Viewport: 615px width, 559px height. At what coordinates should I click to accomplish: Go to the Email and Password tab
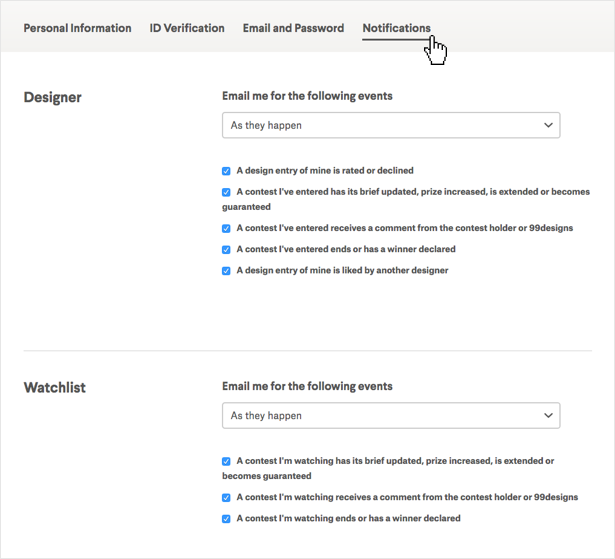coord(293,28)
